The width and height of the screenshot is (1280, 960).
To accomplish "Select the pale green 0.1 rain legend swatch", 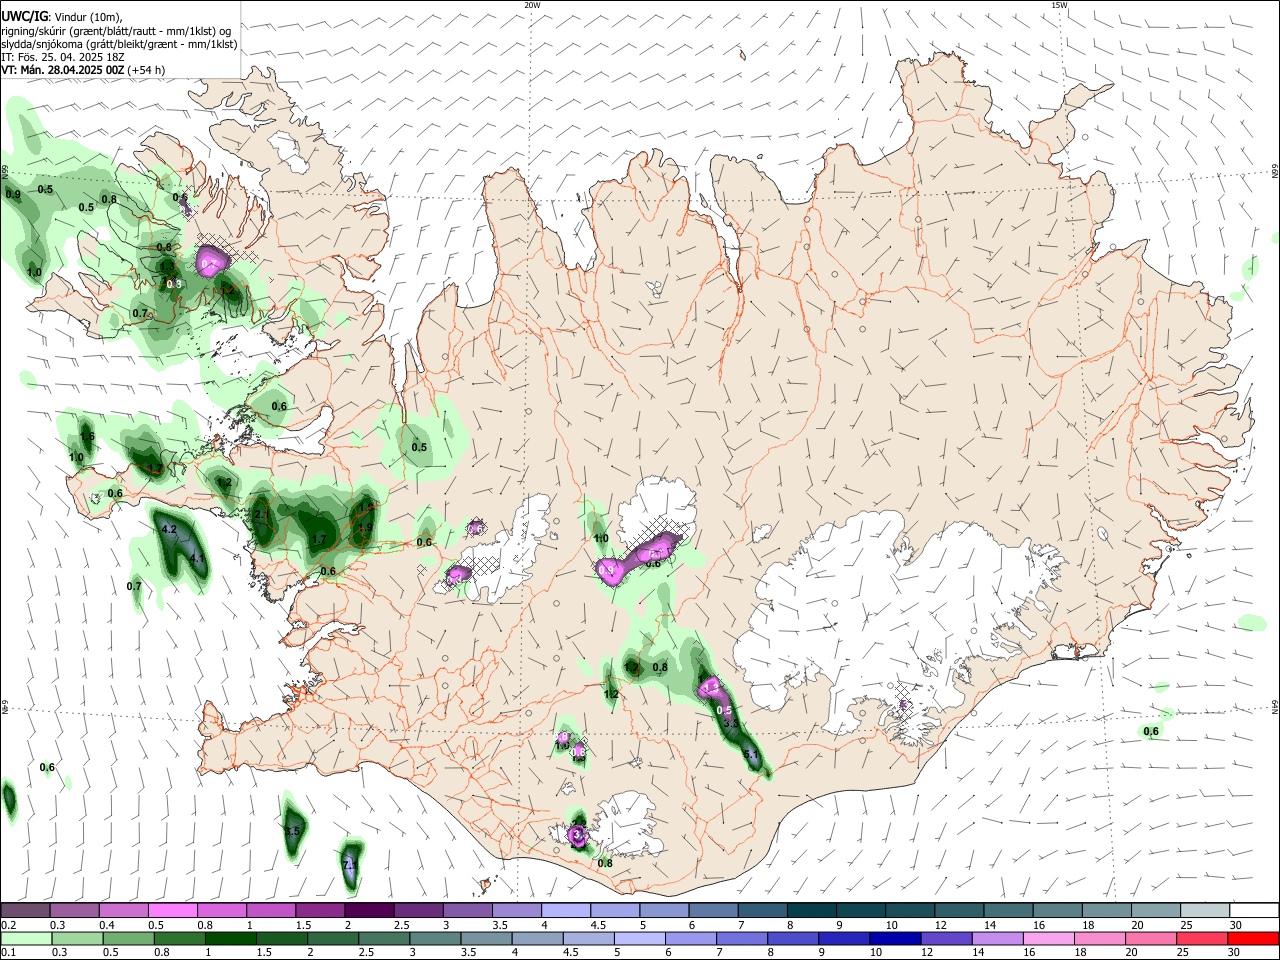I will [25, 938].
